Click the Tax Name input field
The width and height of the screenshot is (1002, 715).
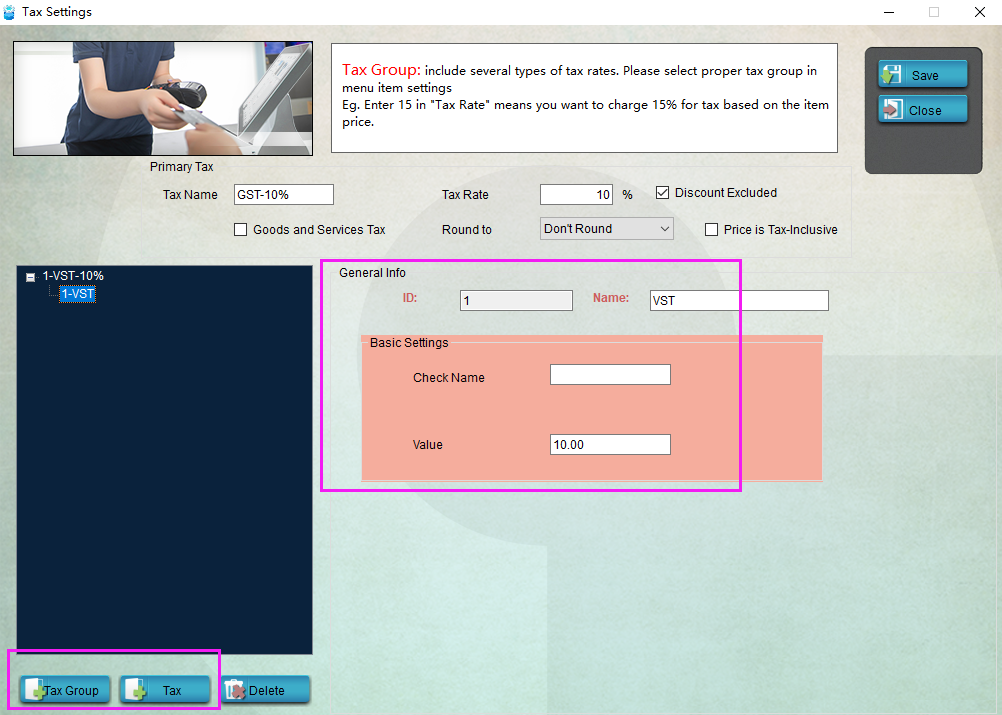[x=284, y=194]
